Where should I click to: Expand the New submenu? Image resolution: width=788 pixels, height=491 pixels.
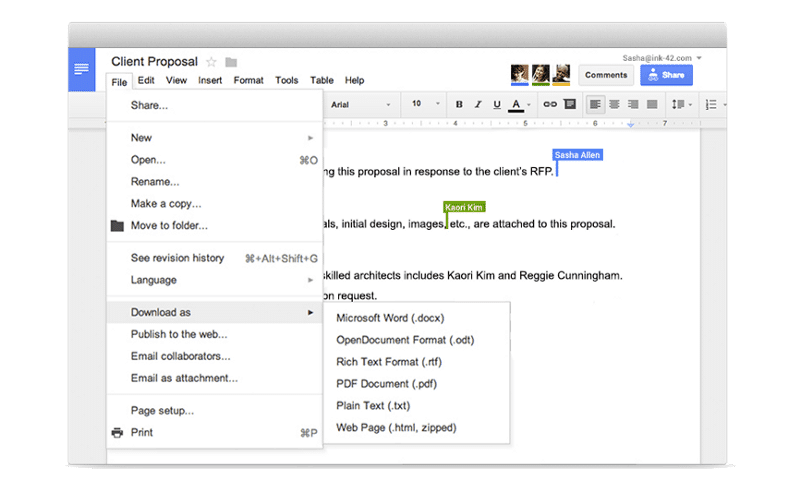click(x=215, y=138)
